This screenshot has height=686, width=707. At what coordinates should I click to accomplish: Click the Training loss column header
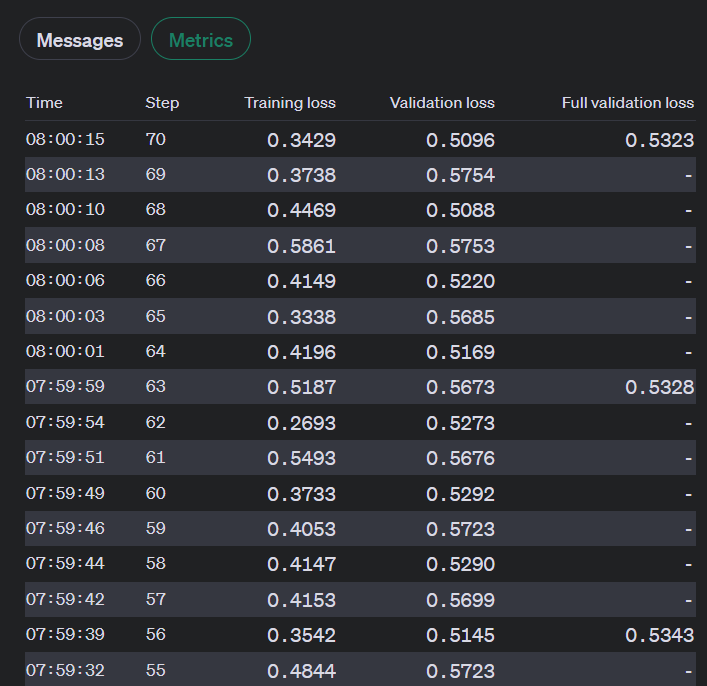290,103
